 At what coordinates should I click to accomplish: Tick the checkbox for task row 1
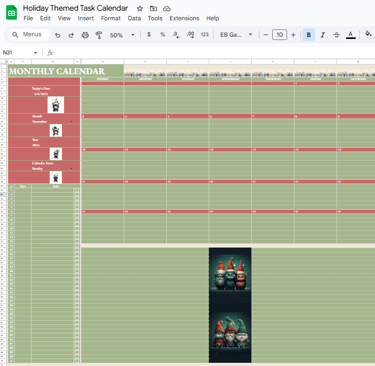click(77, 190)
